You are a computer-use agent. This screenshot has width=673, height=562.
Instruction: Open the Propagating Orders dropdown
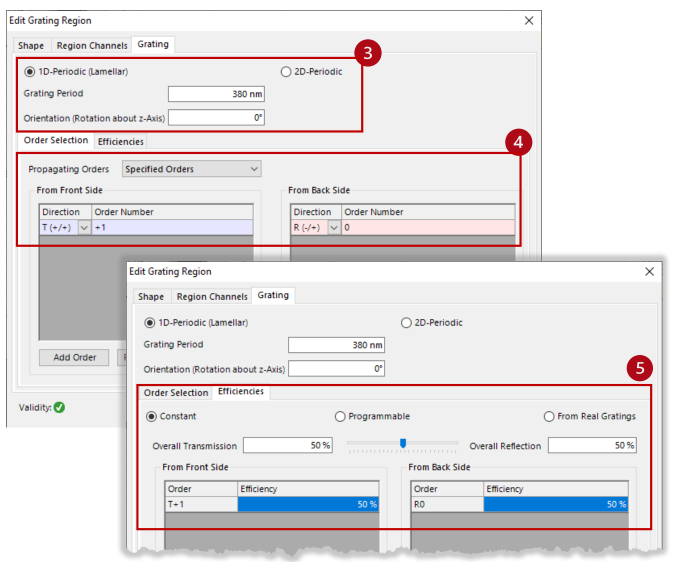191,169
